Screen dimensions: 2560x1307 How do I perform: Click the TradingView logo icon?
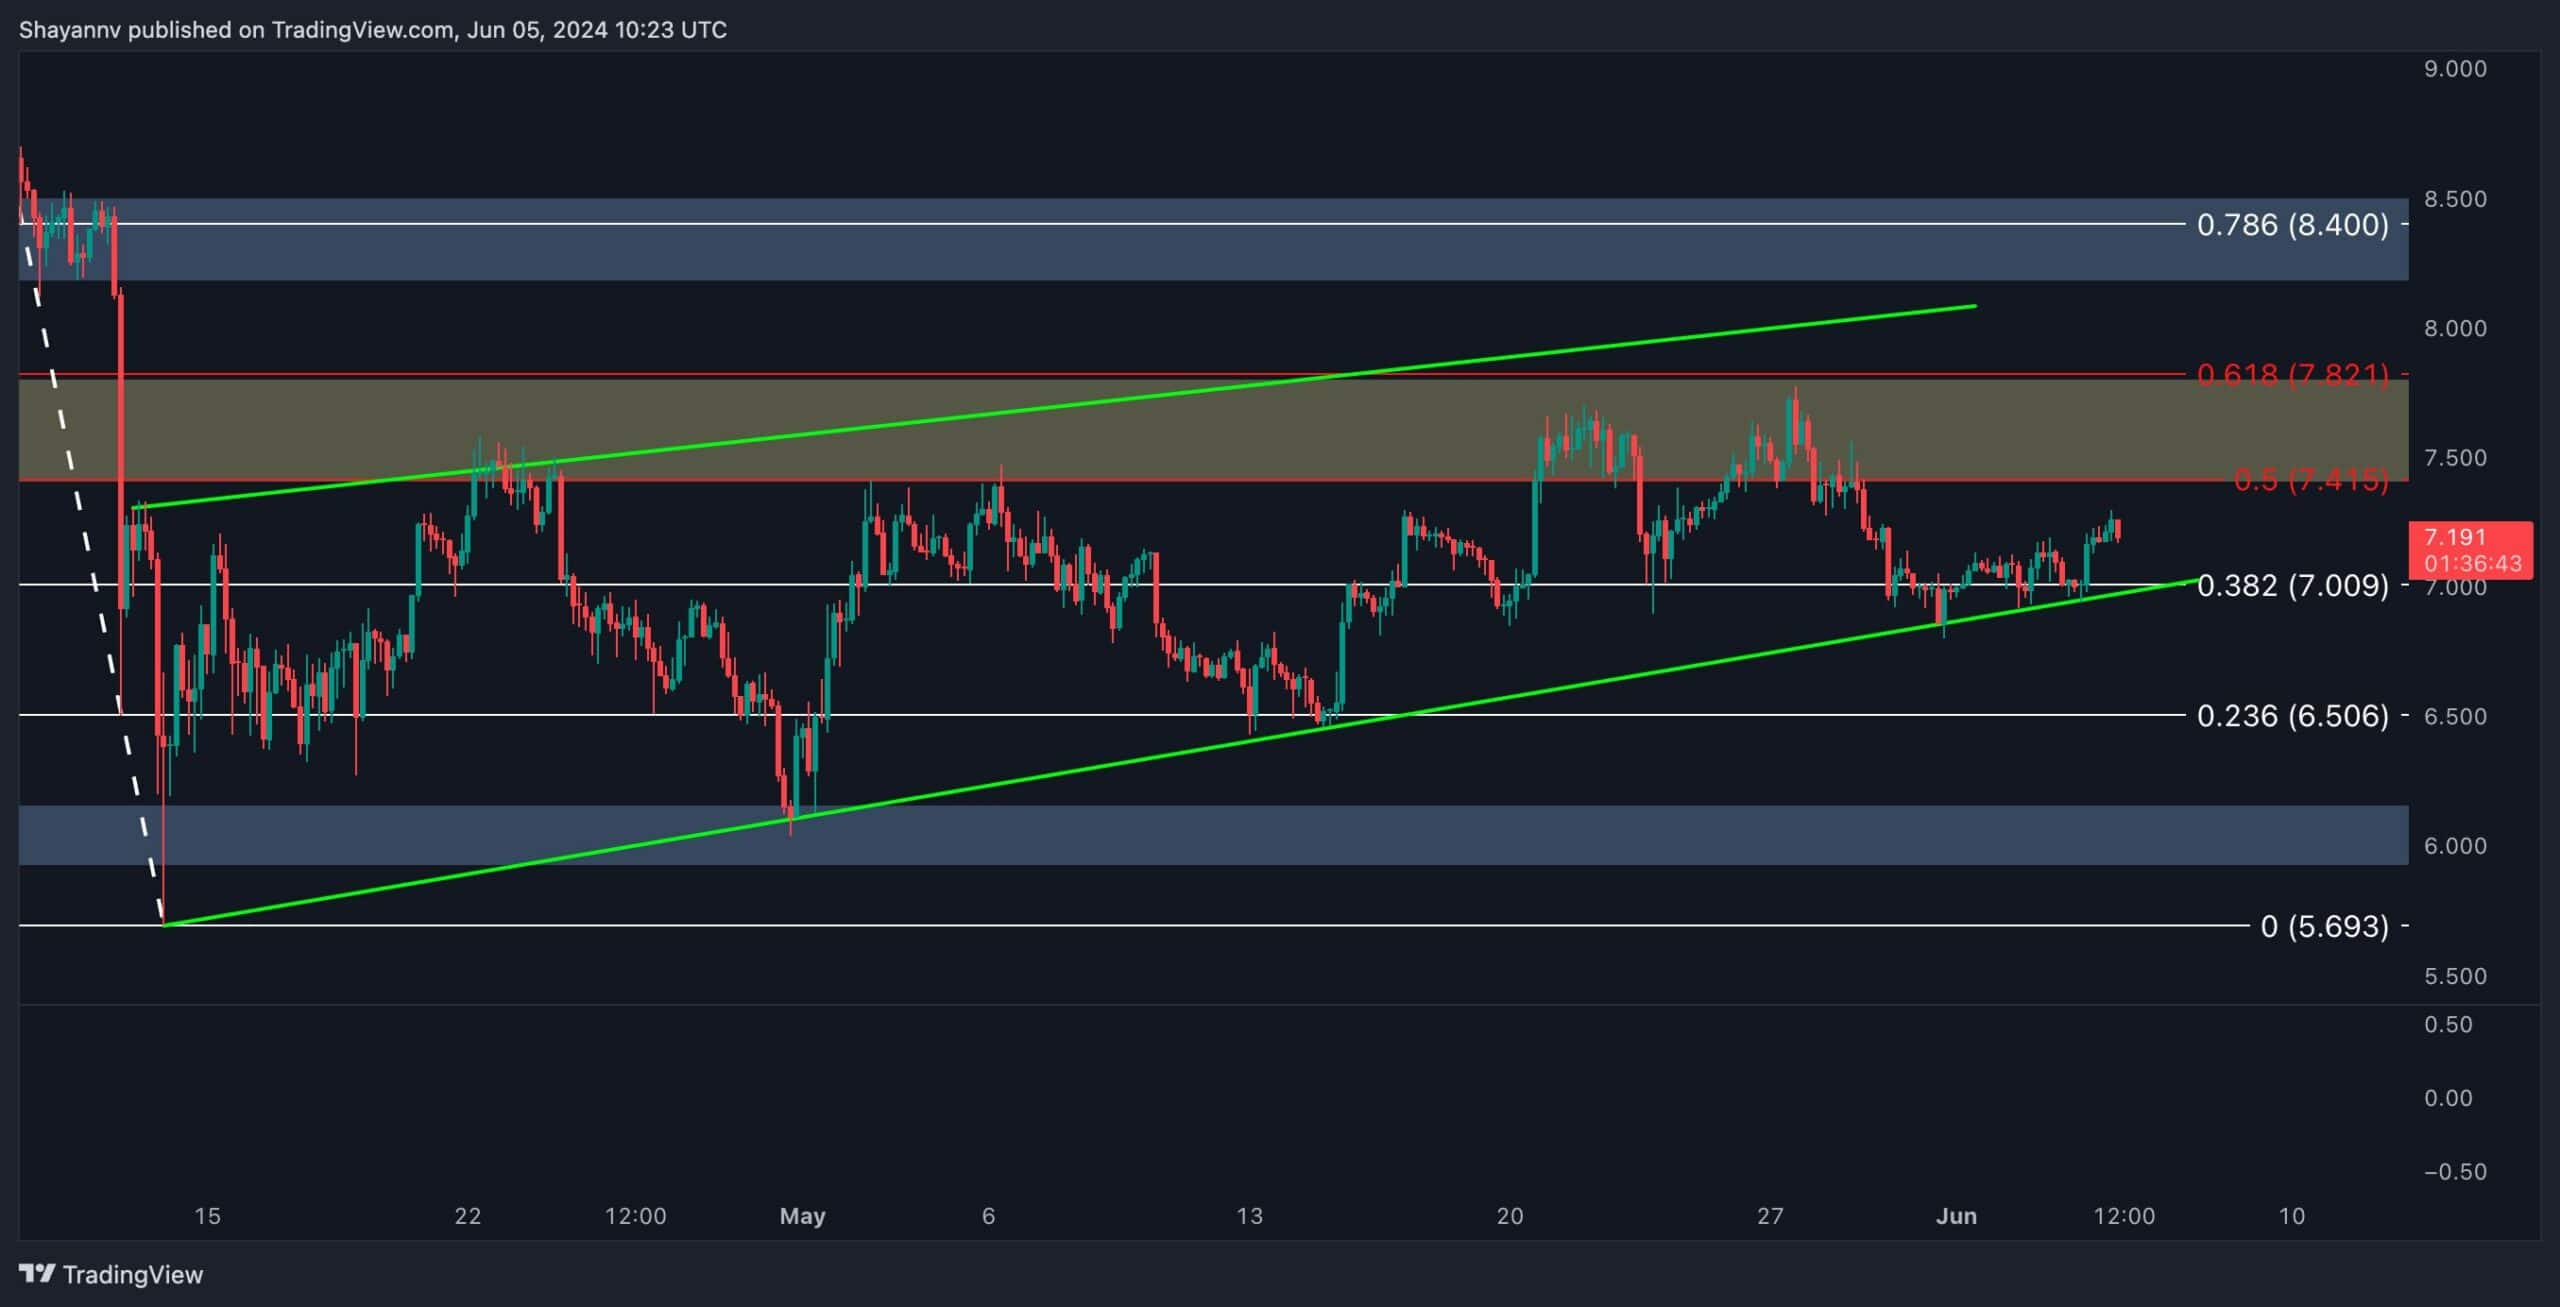(x=37, y=1273)
